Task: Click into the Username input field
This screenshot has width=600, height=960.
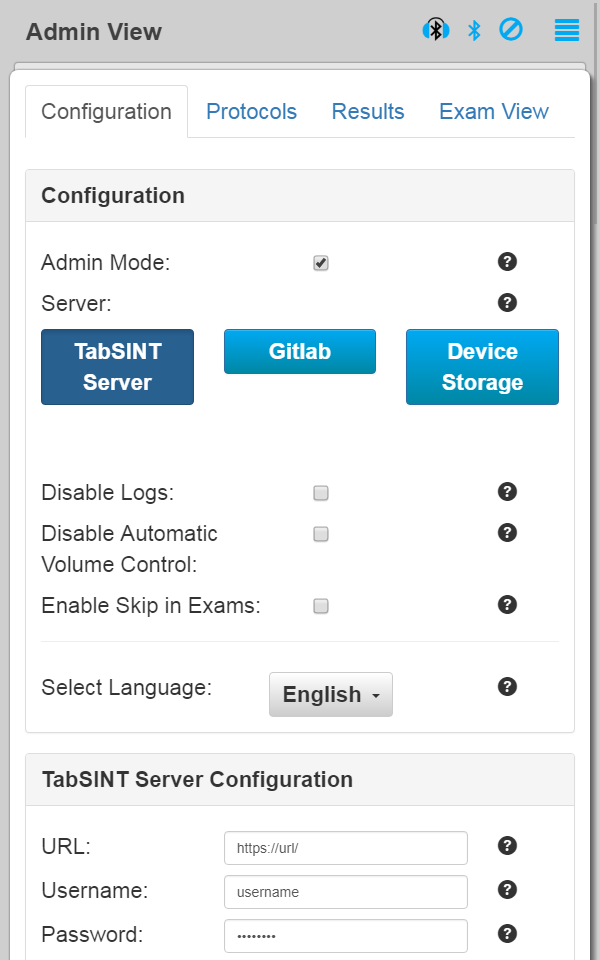Action: click(x=346, y=892)
